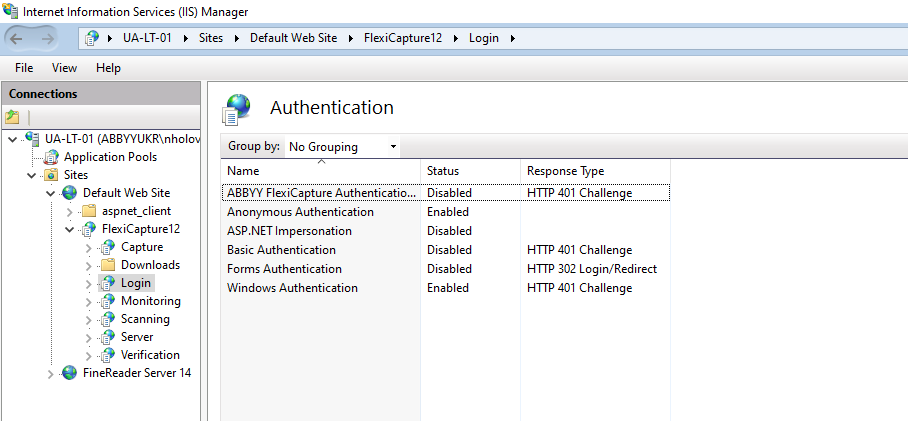908x421 pixels.
Task: Click the Default Web Site globe icon
Action: [70, 193]
